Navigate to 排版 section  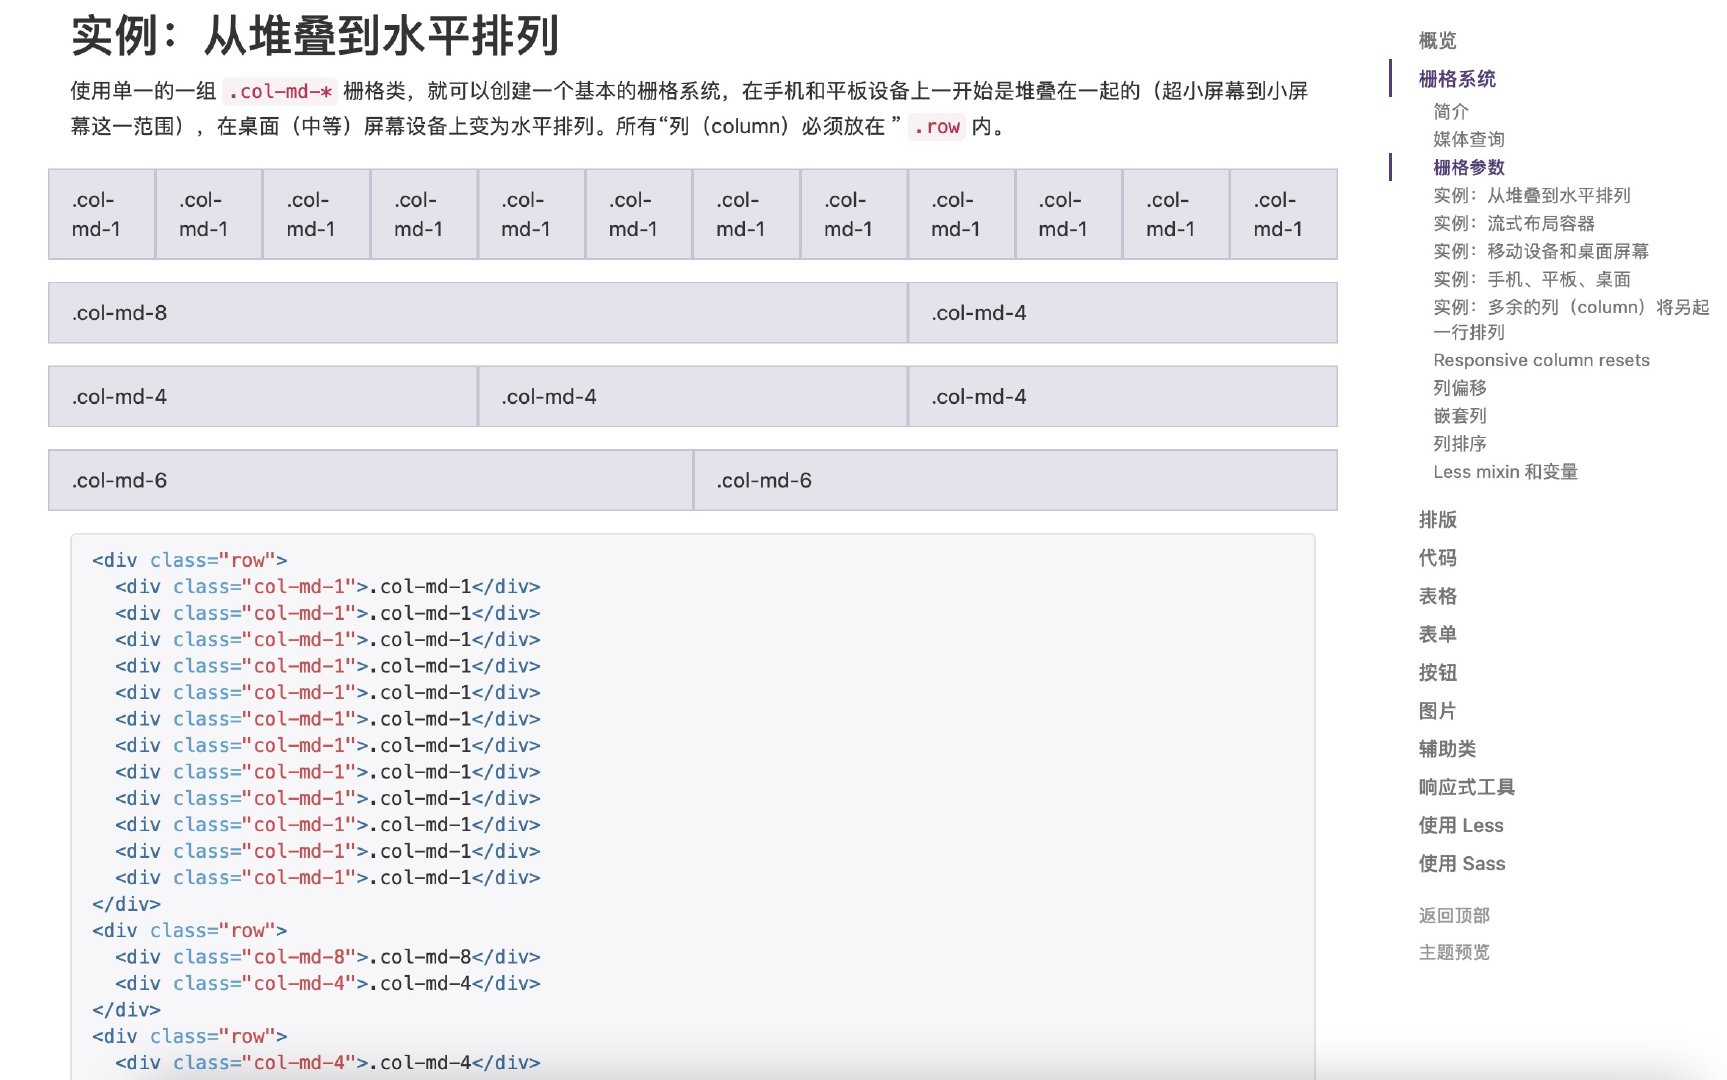pyautogui.click(x=1437, y=520)
